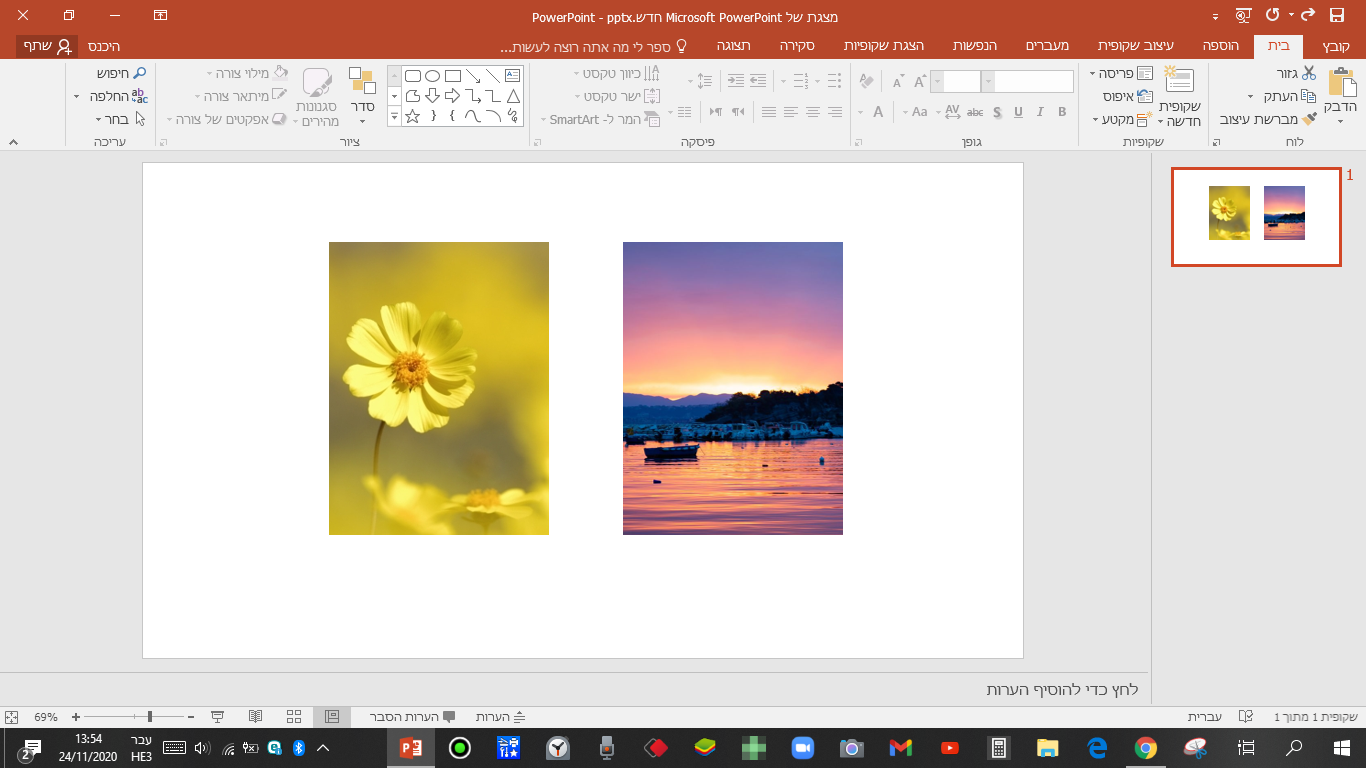
Task: Click the Notes (הערות הסבר) status bar button
Action: point(412,717)
